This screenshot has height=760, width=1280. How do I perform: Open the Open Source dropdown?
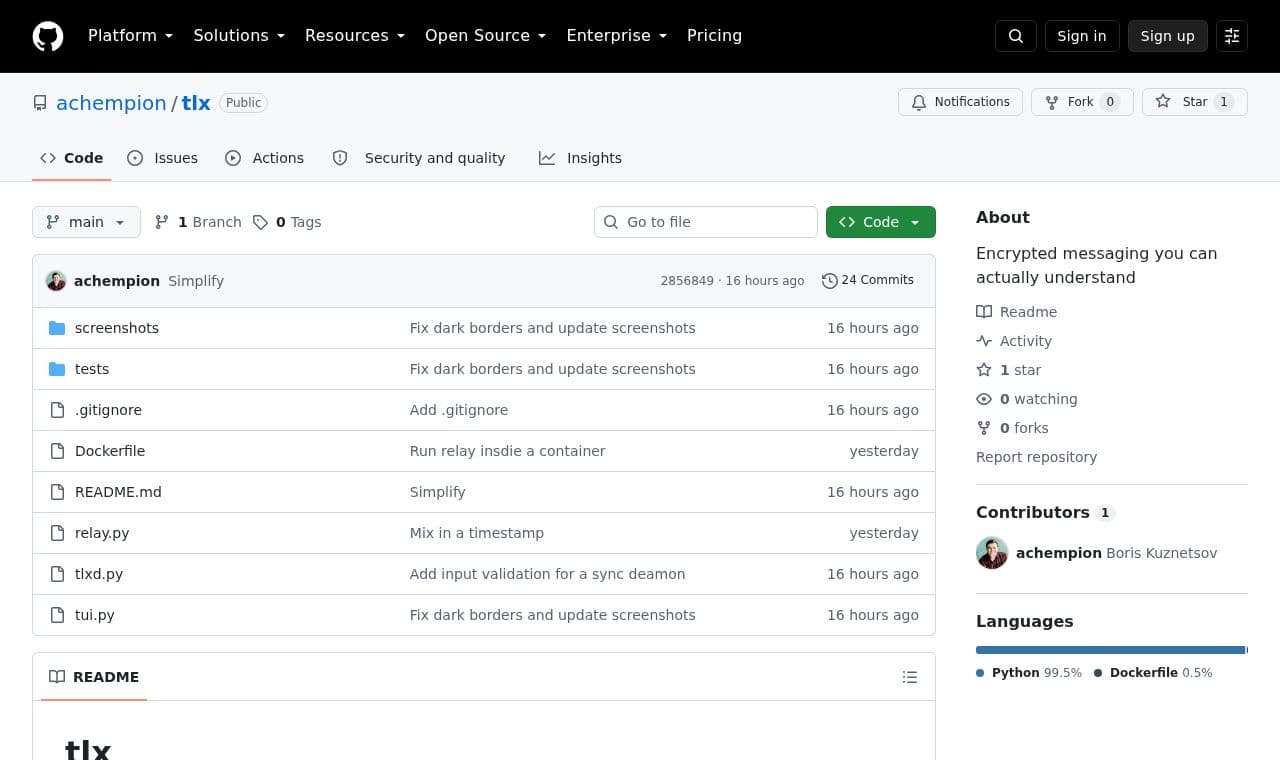tap(486, 36)
